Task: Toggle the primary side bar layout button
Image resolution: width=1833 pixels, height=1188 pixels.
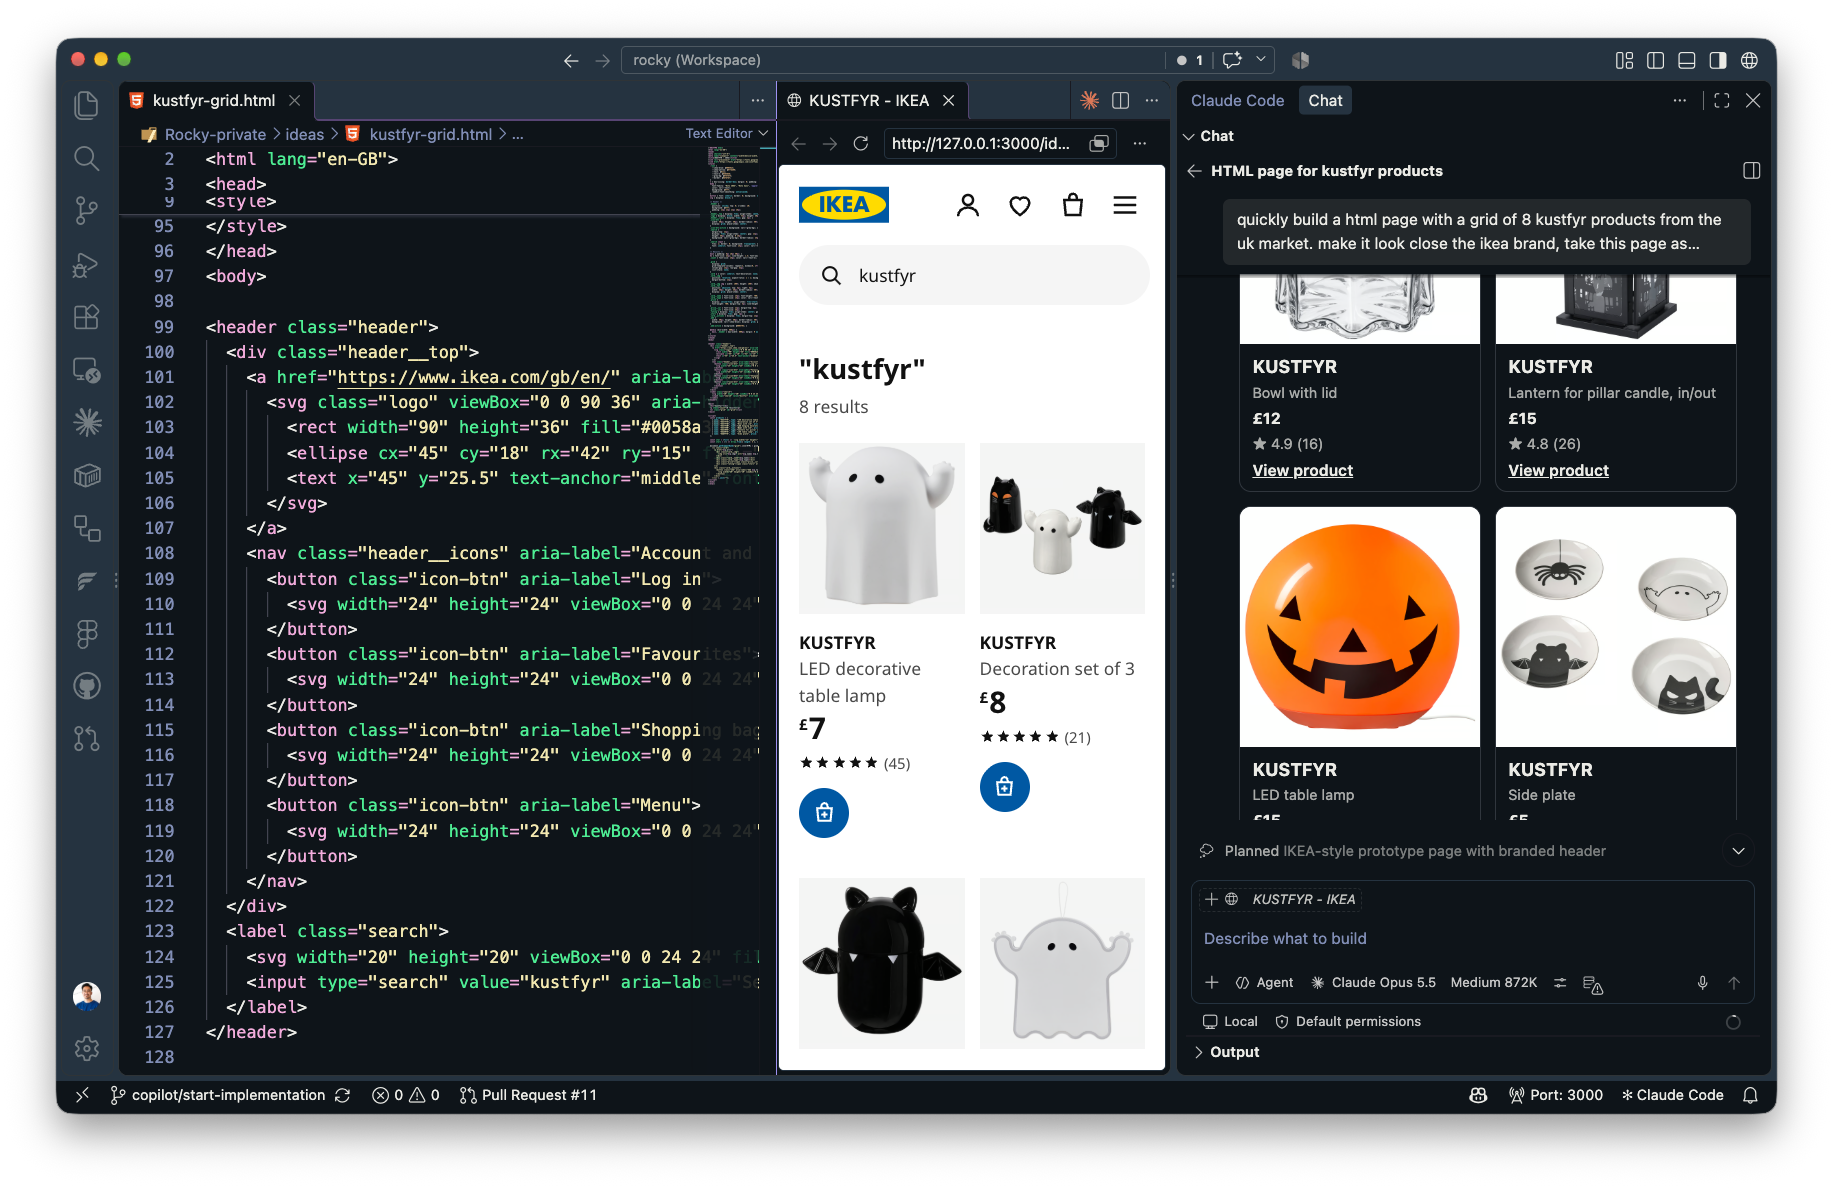Action: [x=1656, y=60]
